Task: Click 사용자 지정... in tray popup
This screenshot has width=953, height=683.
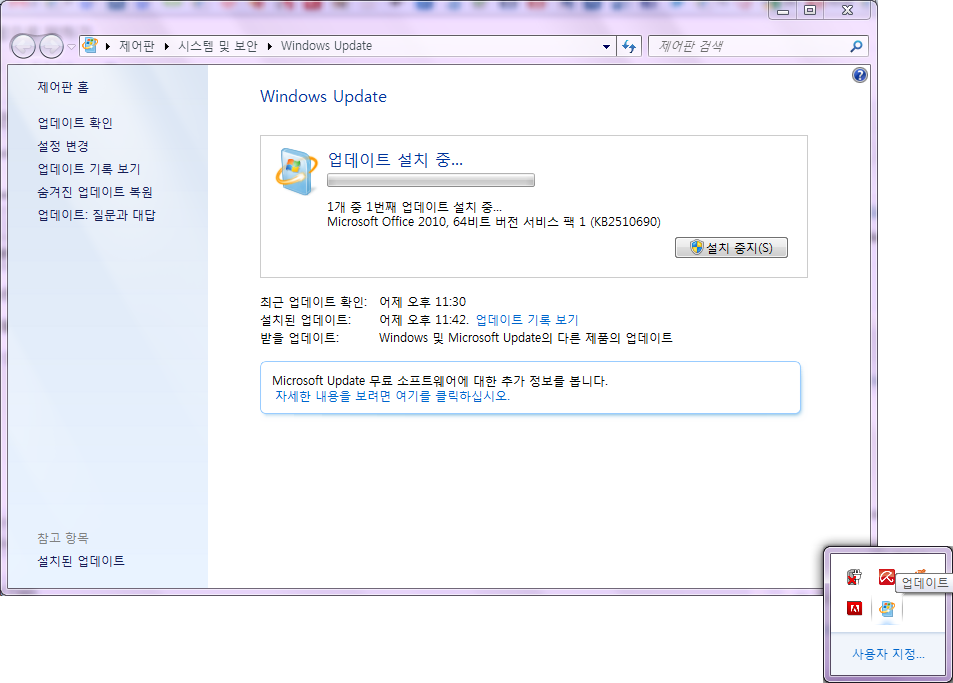Action: tap(888, 654)
